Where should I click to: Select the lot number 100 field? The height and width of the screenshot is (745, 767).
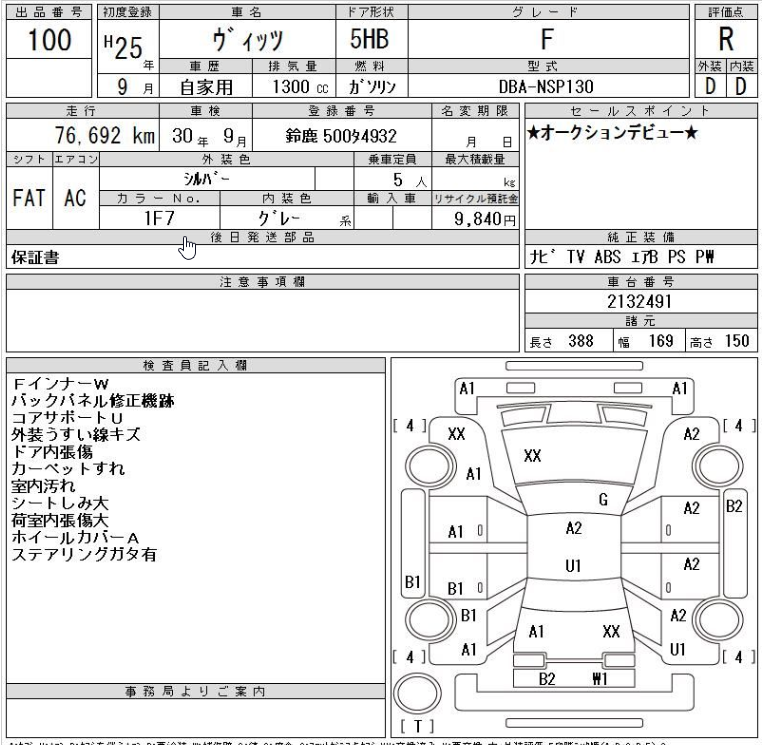[48, 47]
